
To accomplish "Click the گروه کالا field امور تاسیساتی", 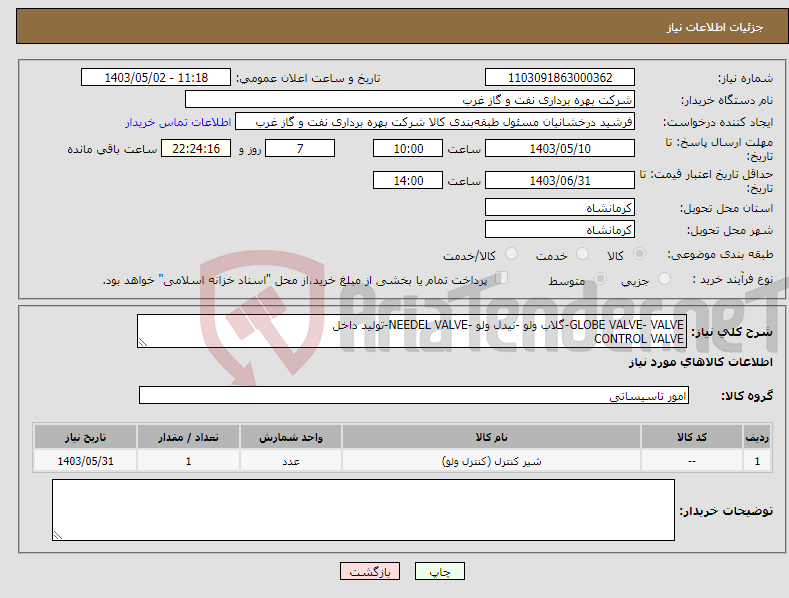I will click(x=414, y=396).
